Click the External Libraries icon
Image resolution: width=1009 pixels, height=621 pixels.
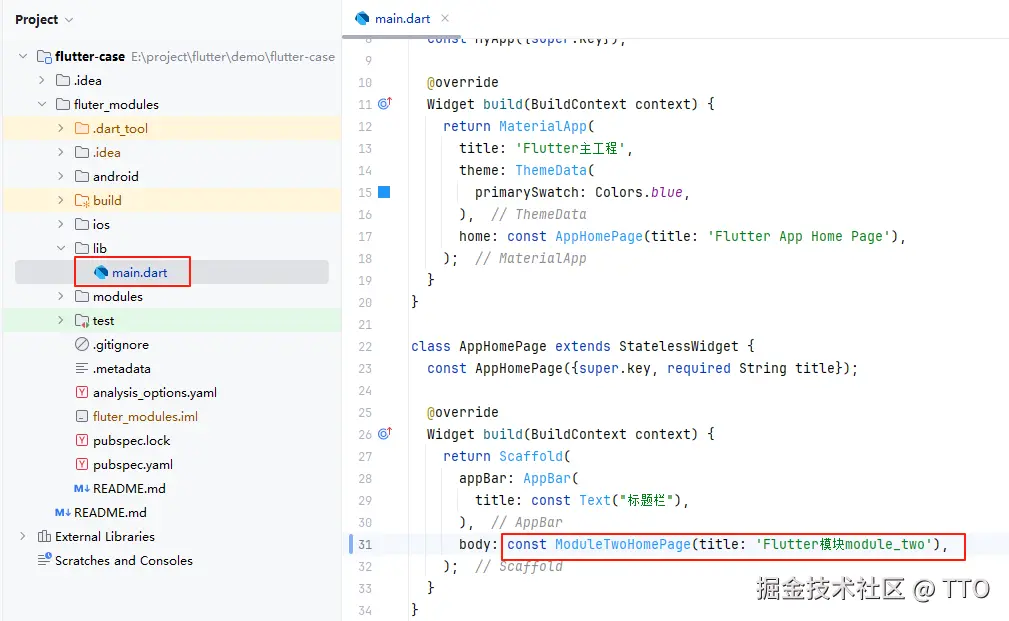(44, 536)
